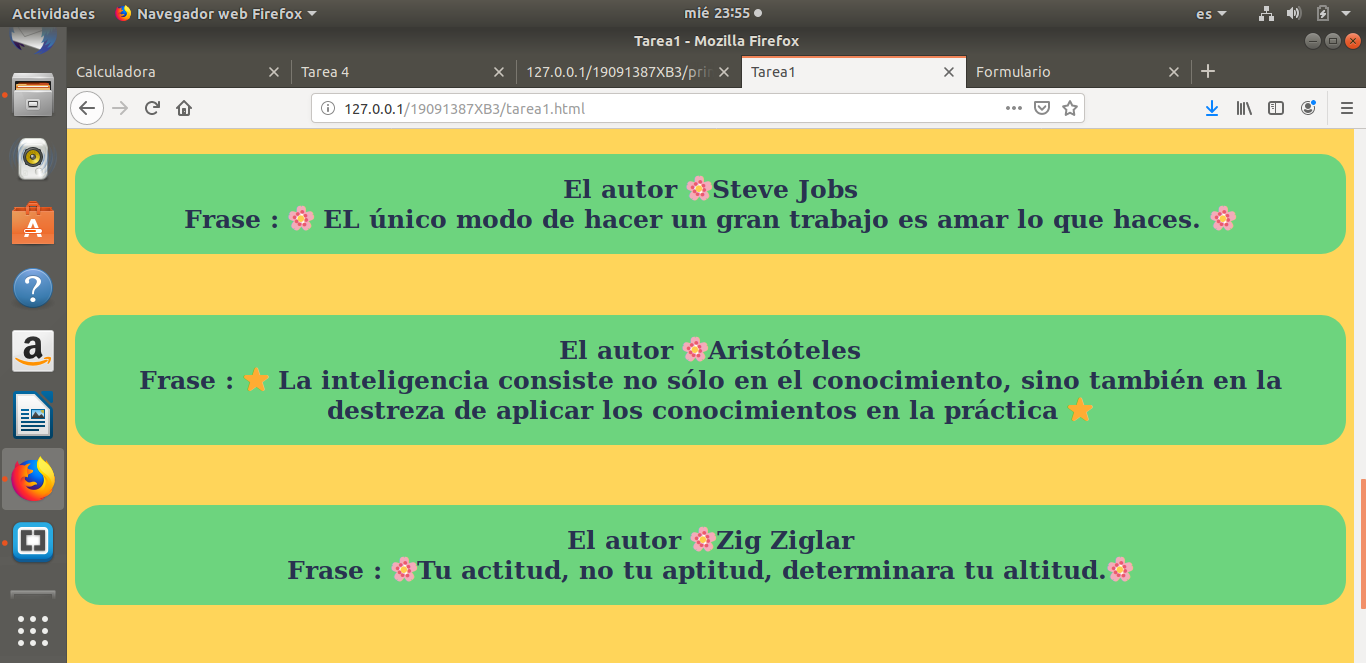1366x663 pixels.
Task: Open Ubuntu Software from the dock
Action: 33,224
